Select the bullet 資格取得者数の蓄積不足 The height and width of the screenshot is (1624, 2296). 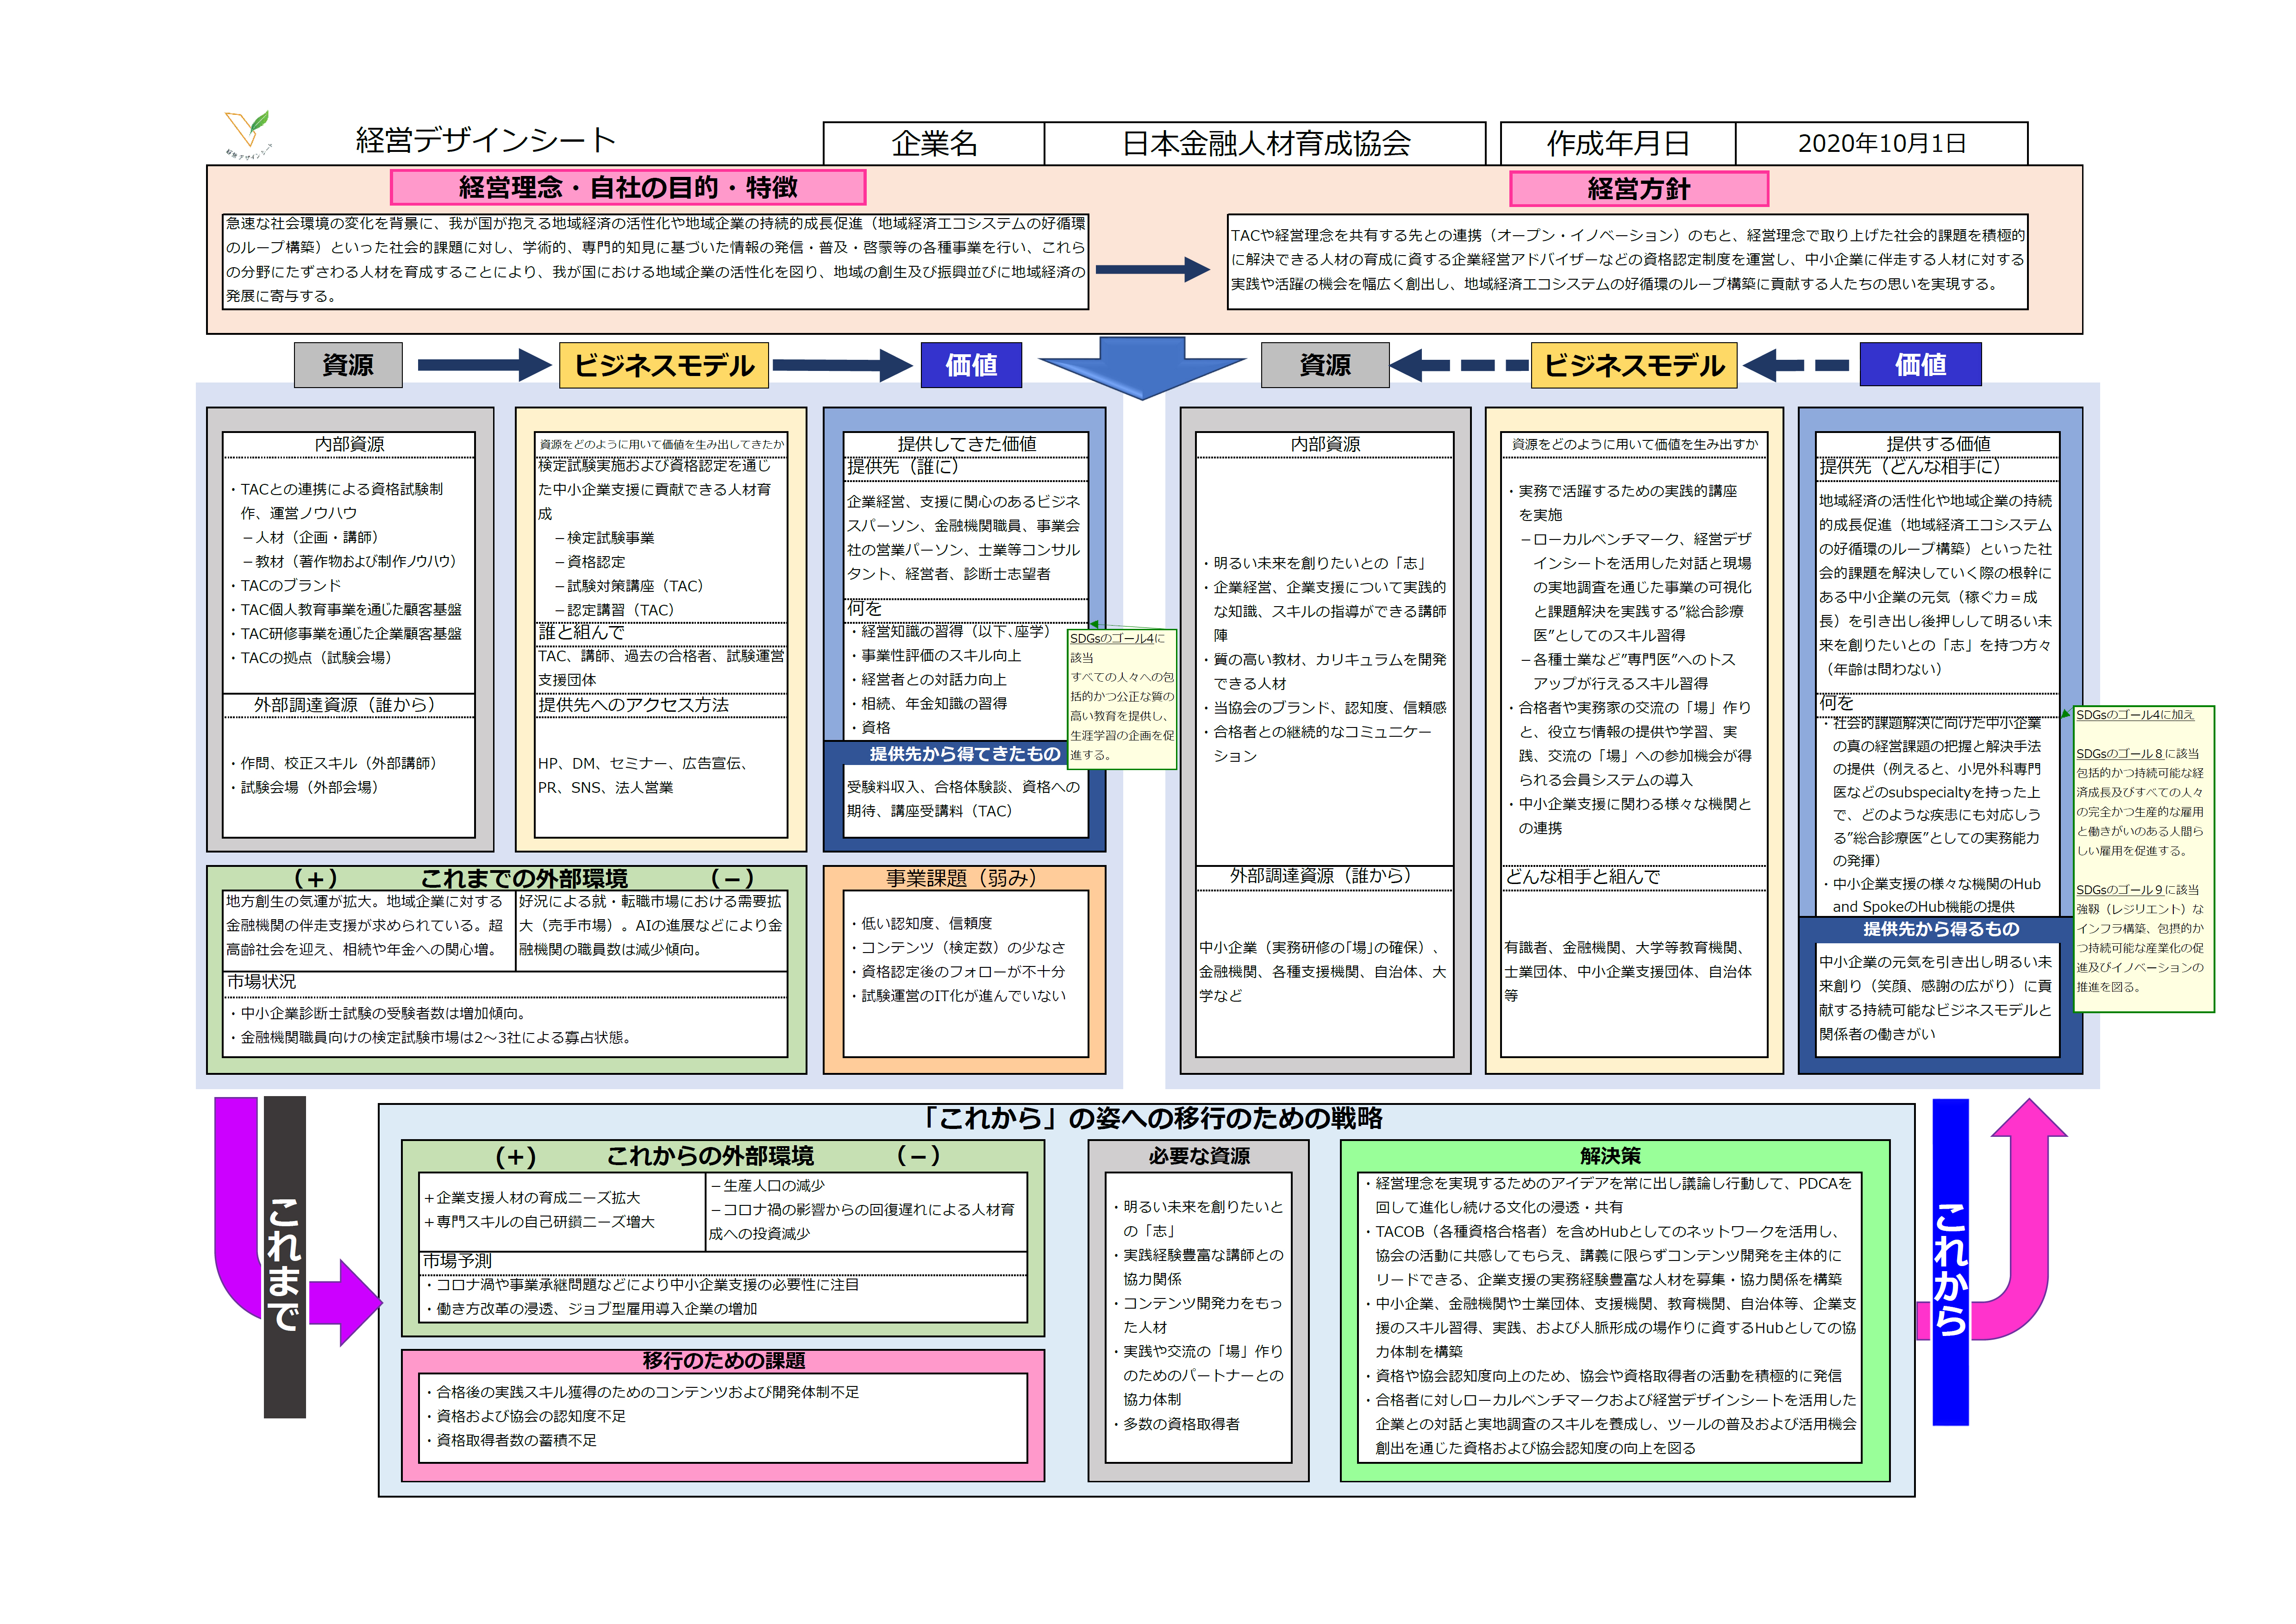pyautogui.click(x=510, y=1441)
